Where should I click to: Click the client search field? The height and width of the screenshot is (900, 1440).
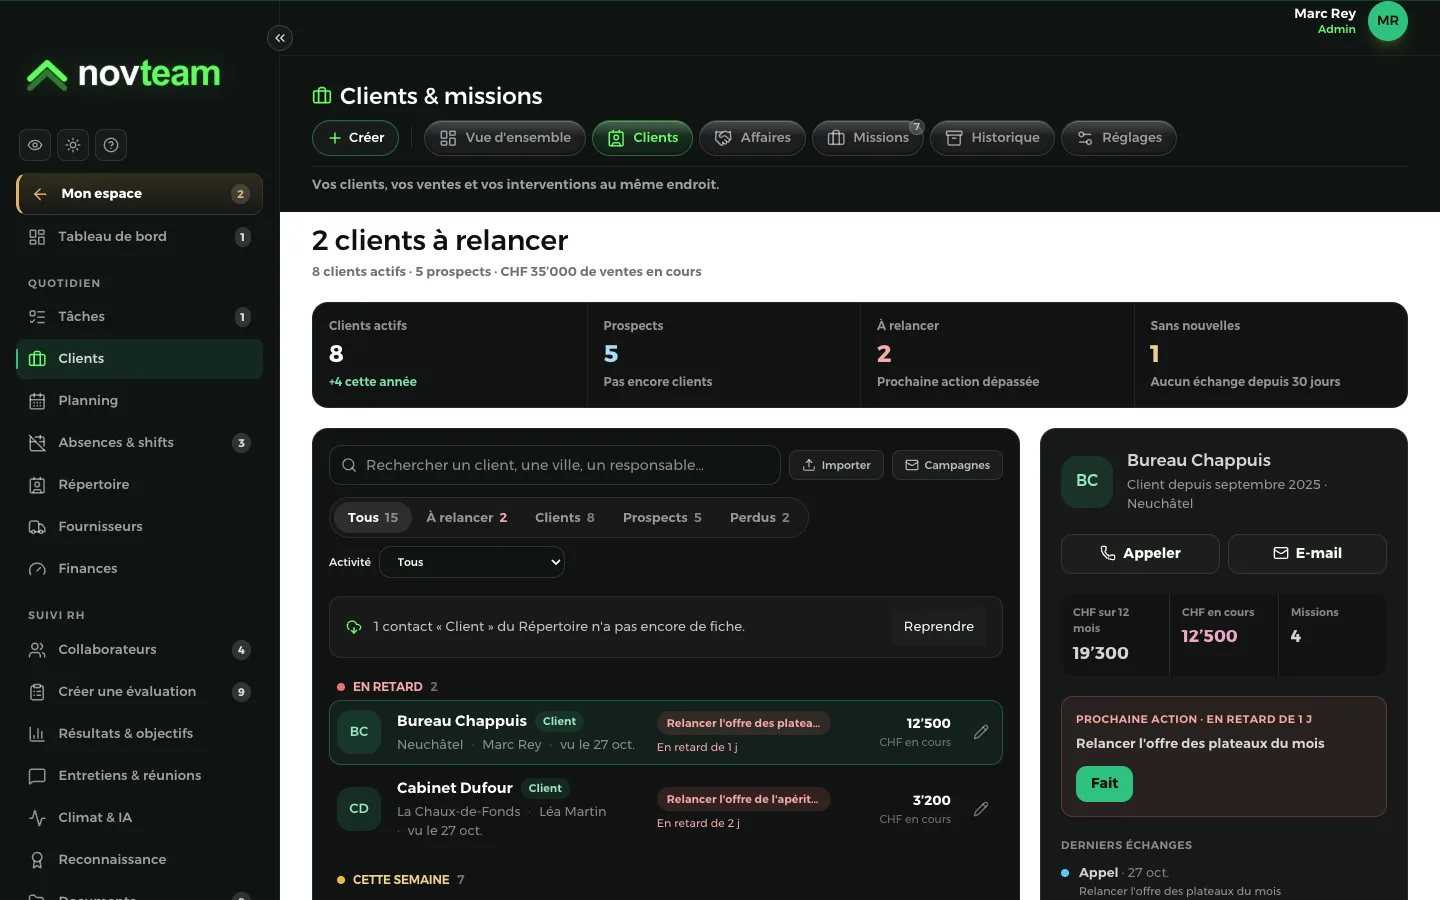555,465
